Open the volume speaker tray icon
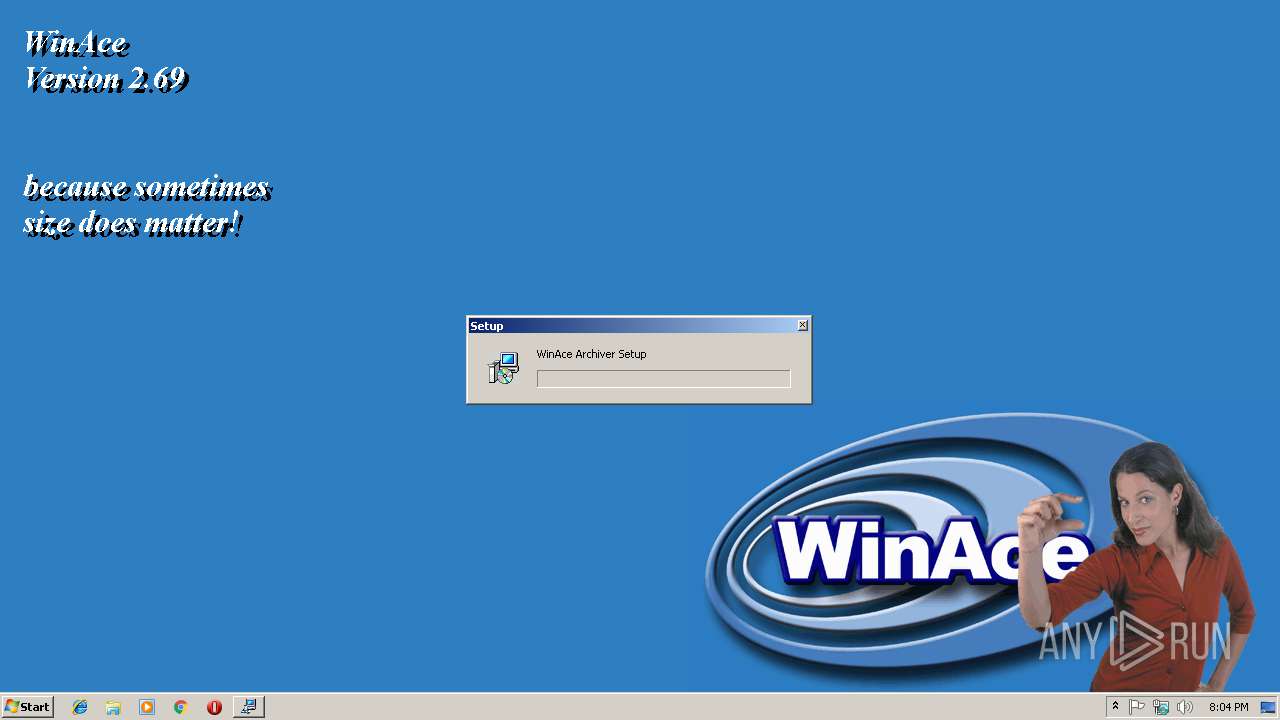Image resolution: width=1280 pixels, height=720 pixels. click(1185, 707)
